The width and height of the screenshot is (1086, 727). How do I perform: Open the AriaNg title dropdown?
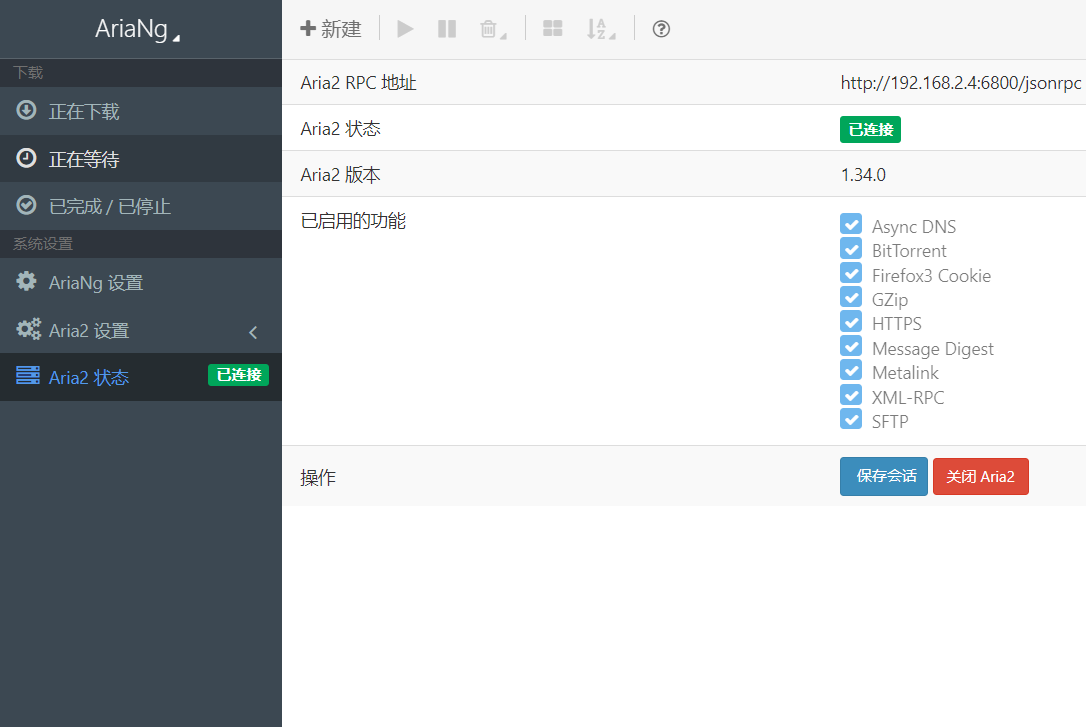coord(139,30)
